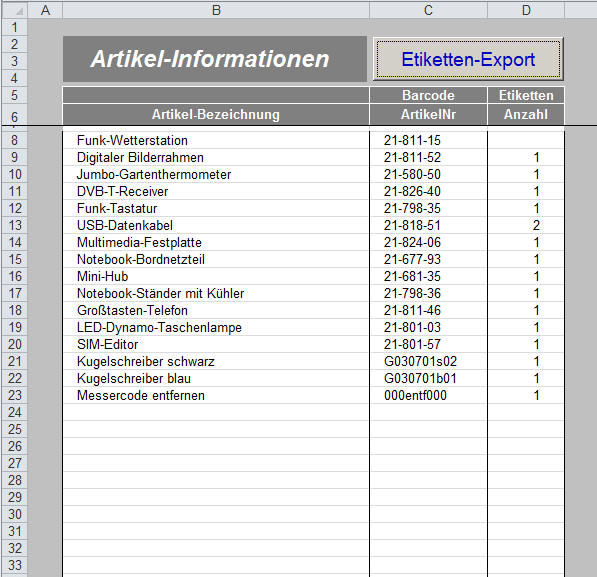Select row 1 header
Image resolution: width=597 pixels, height=577 pixels.
15,27
